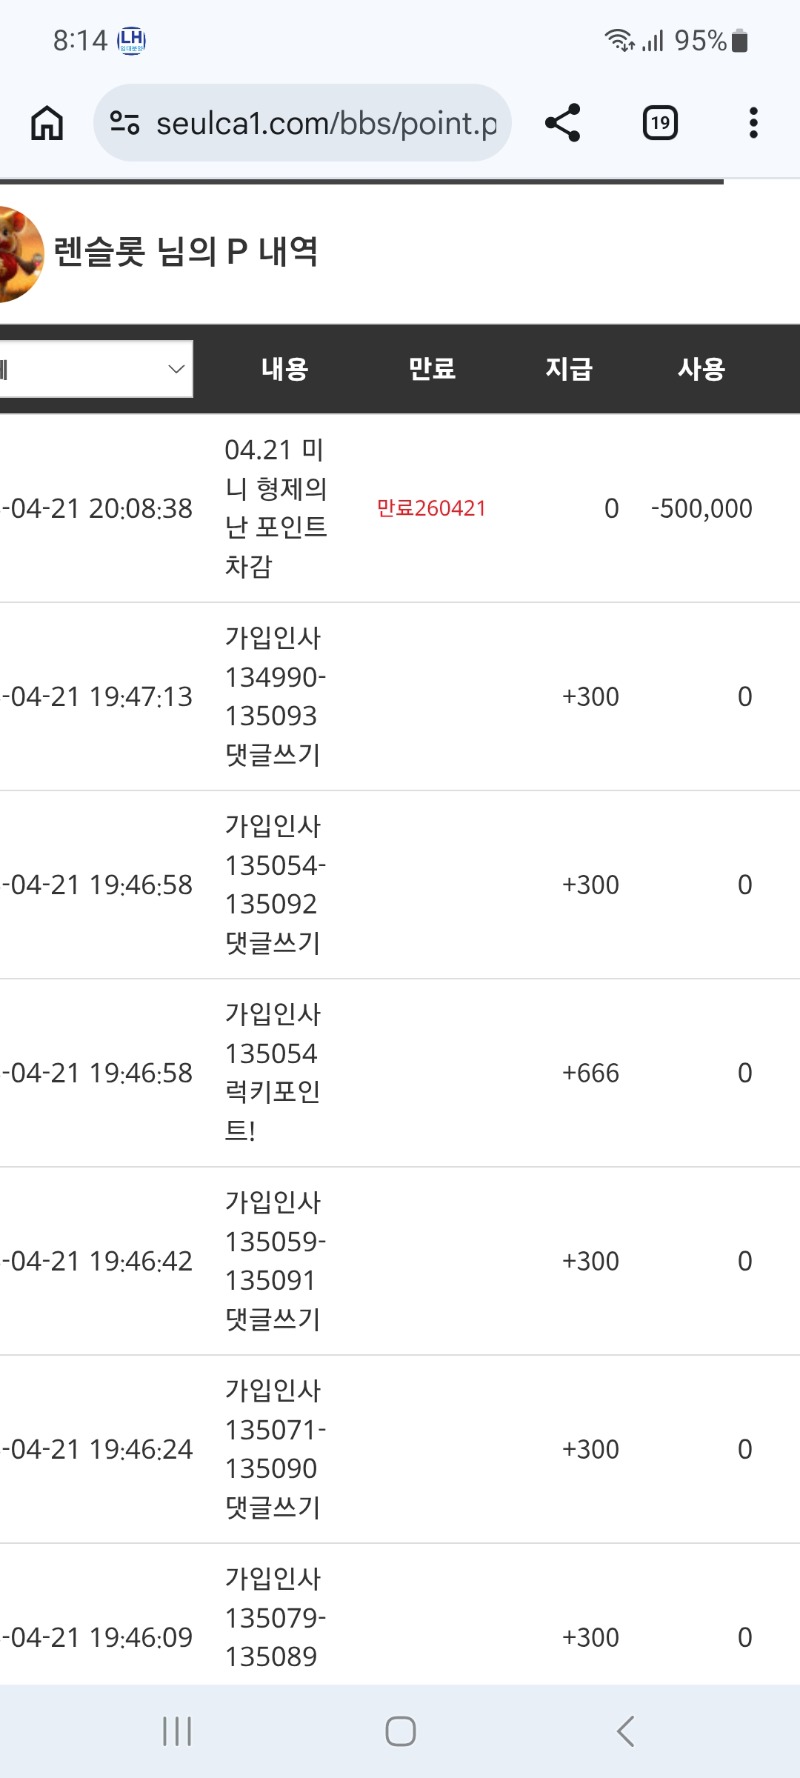This screenshot has width=800, height=1778.
Task: Click the red 만료260421 expiry label
Action: coord(431,508)
